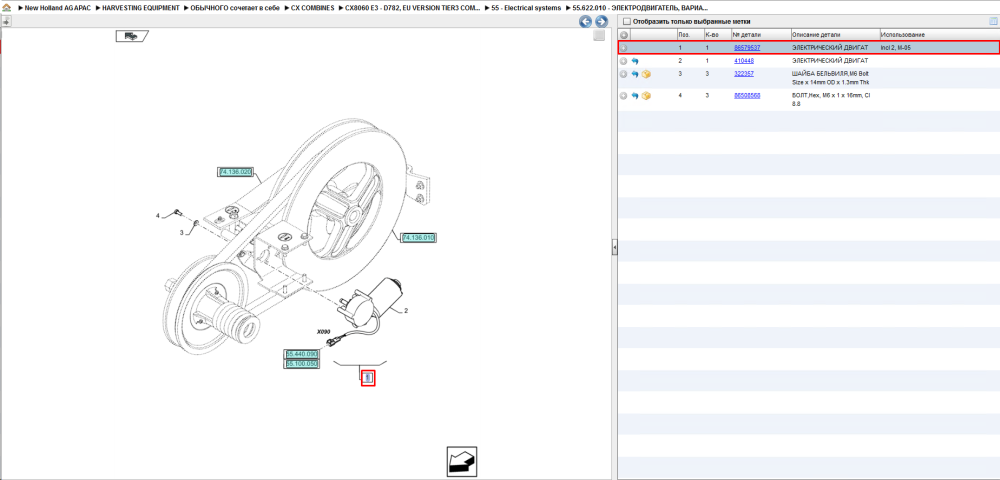This screenshot has width=1000, height=480.
Task: Open the New Holland AG APAC breadcrumb
Action: click(x=57, y=8)
